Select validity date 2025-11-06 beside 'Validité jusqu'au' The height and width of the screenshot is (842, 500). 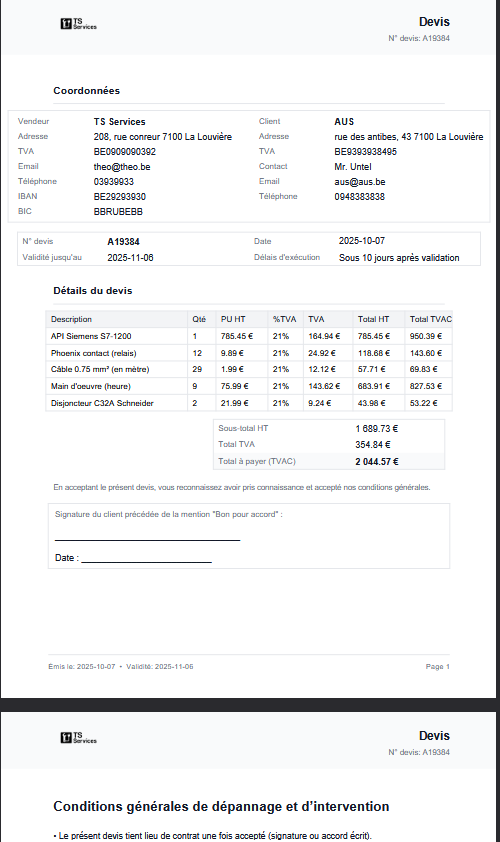pos(131,258)
